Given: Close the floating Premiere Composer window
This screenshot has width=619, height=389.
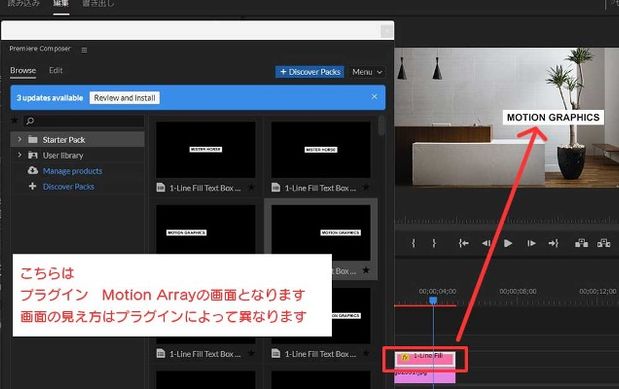Looking at the screenshot, I should [387, 31].
